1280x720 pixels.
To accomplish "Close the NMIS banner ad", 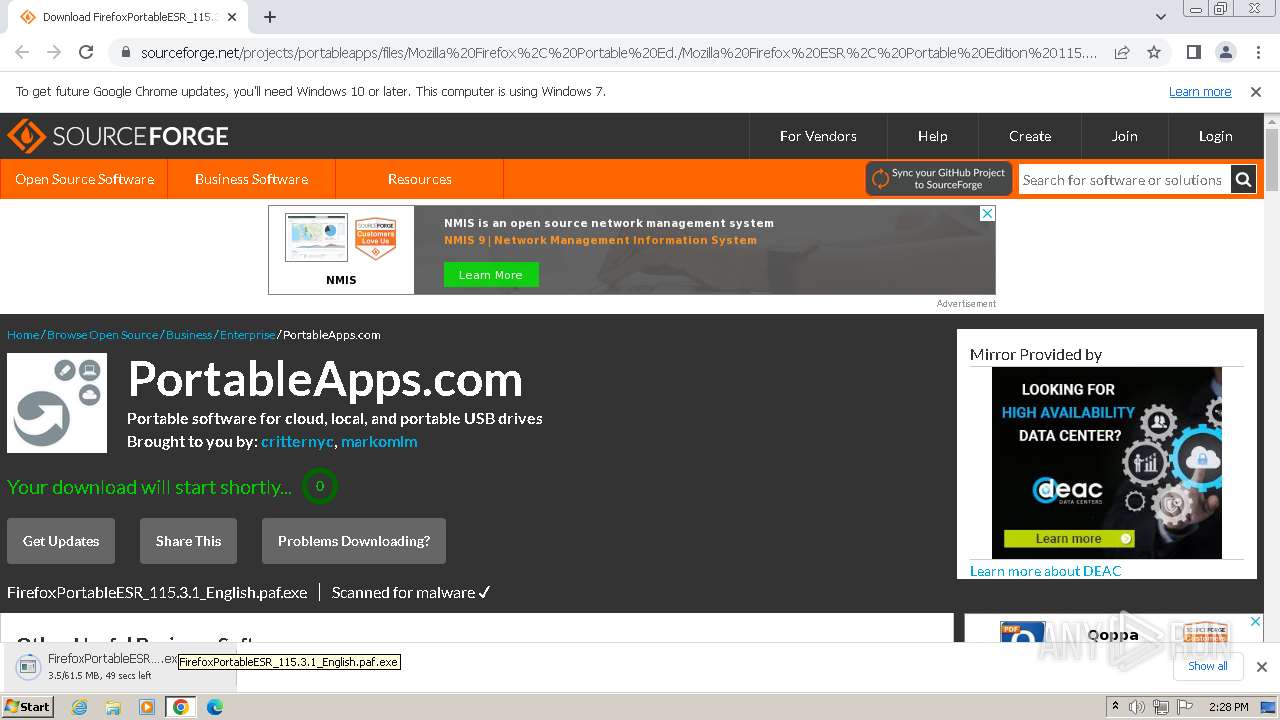I will [x=987, y=214].
